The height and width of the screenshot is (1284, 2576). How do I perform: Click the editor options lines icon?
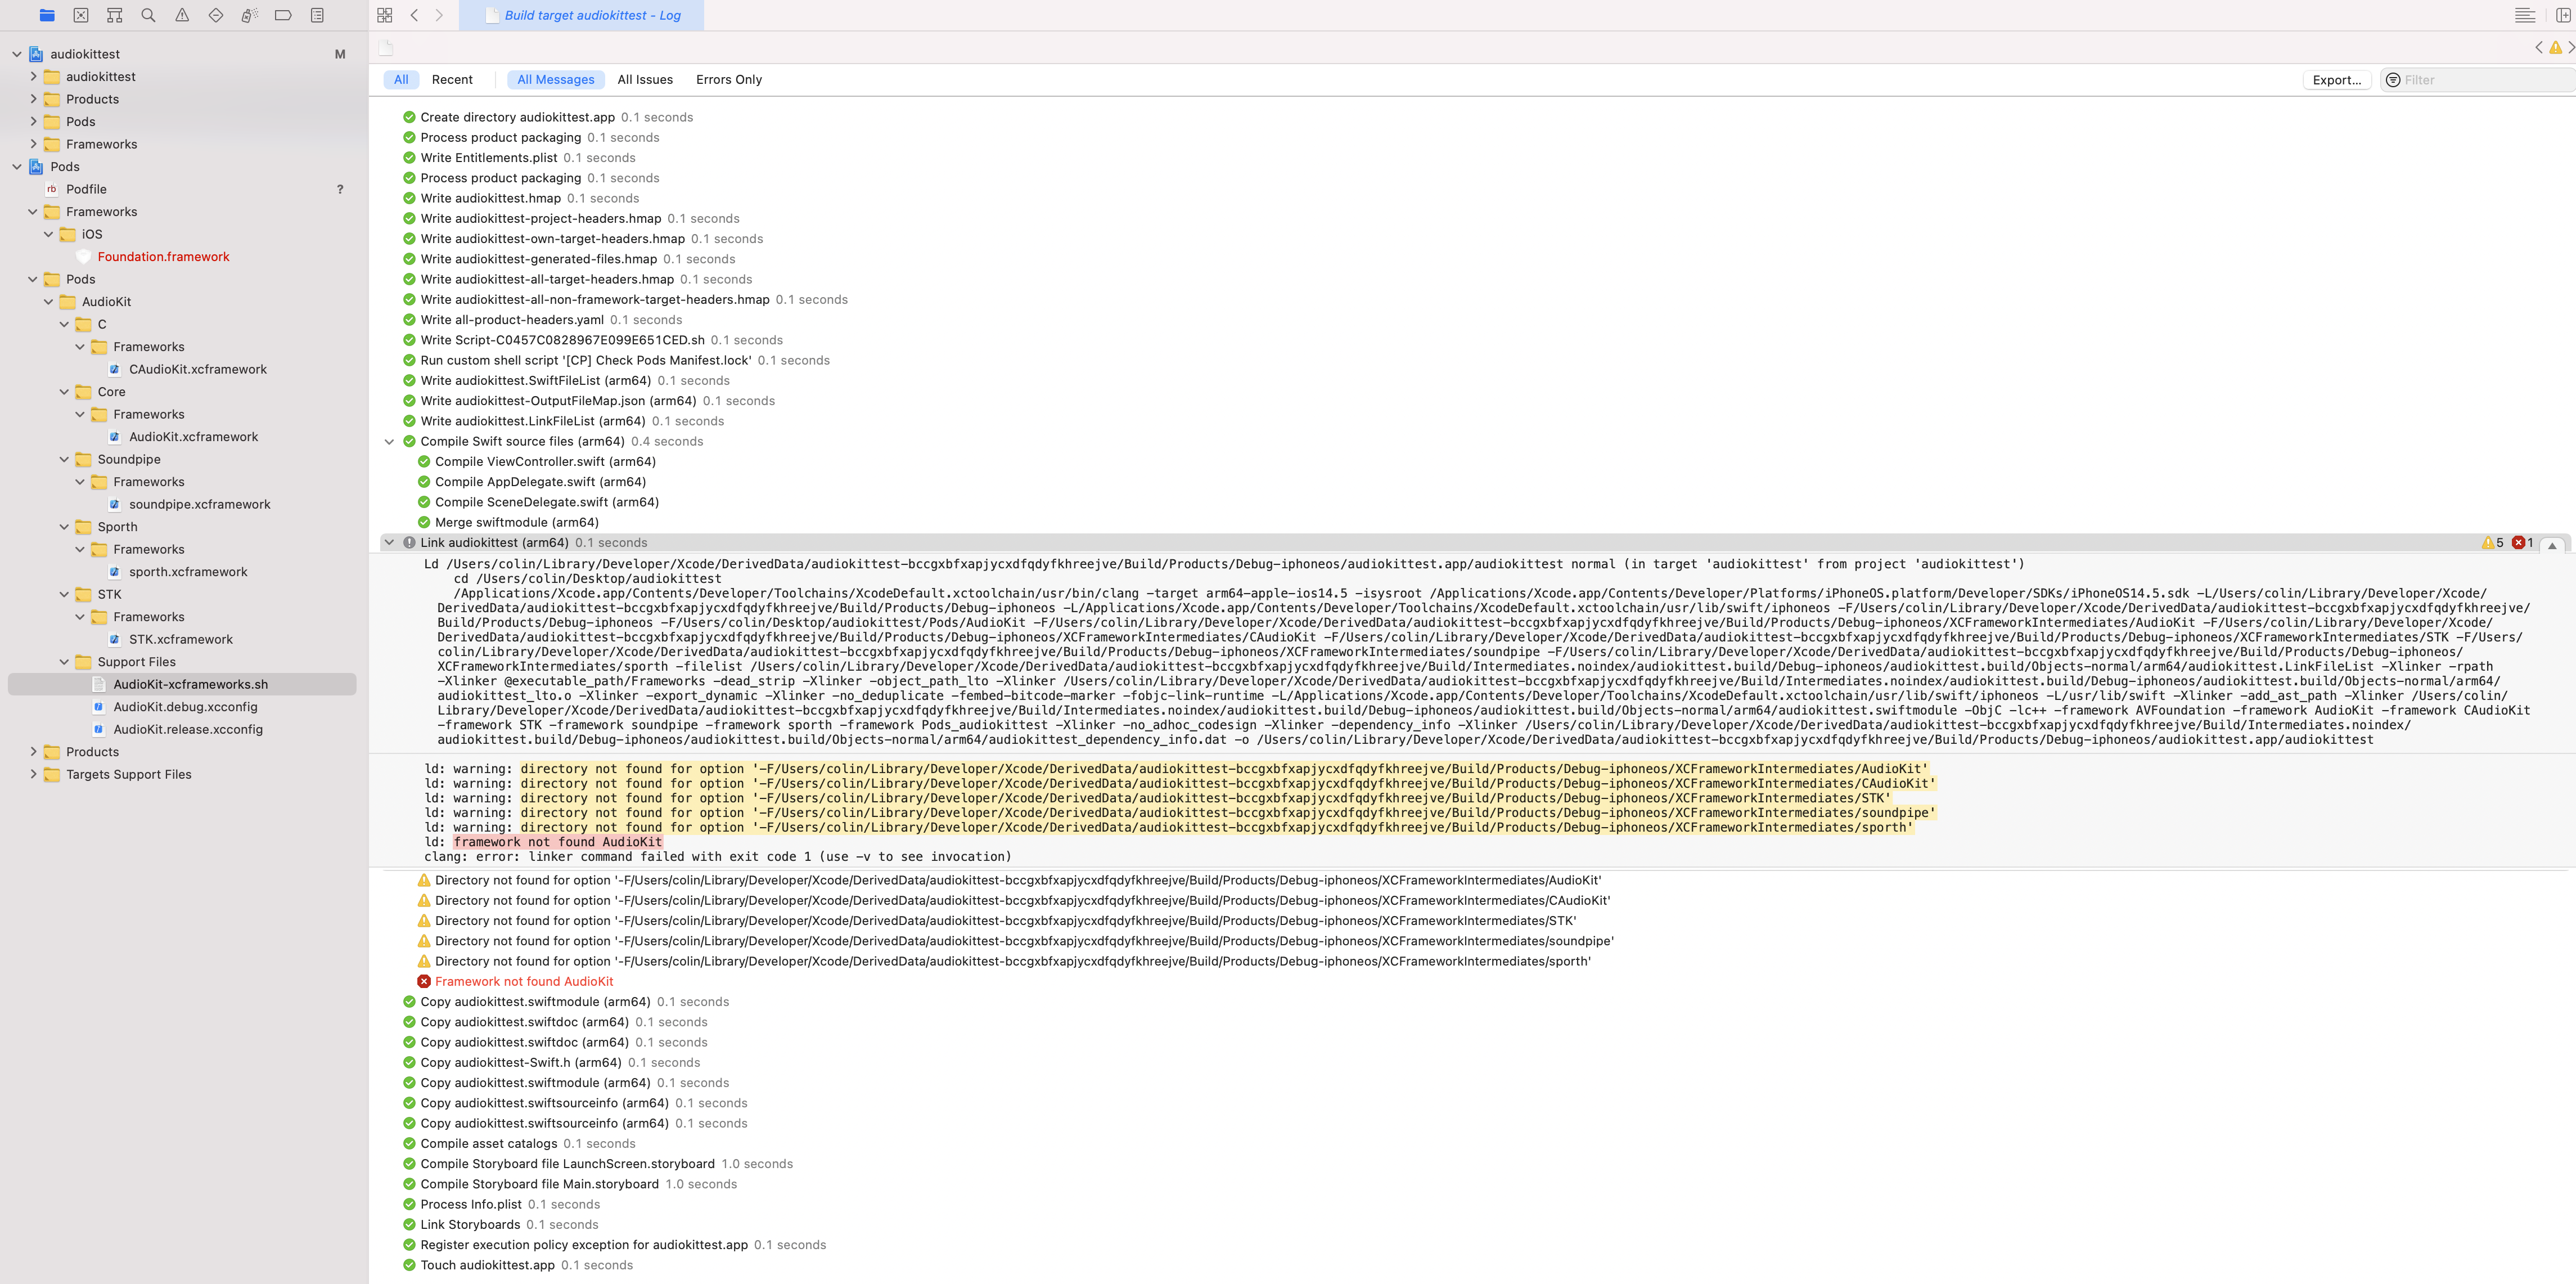click(2524, 15)
